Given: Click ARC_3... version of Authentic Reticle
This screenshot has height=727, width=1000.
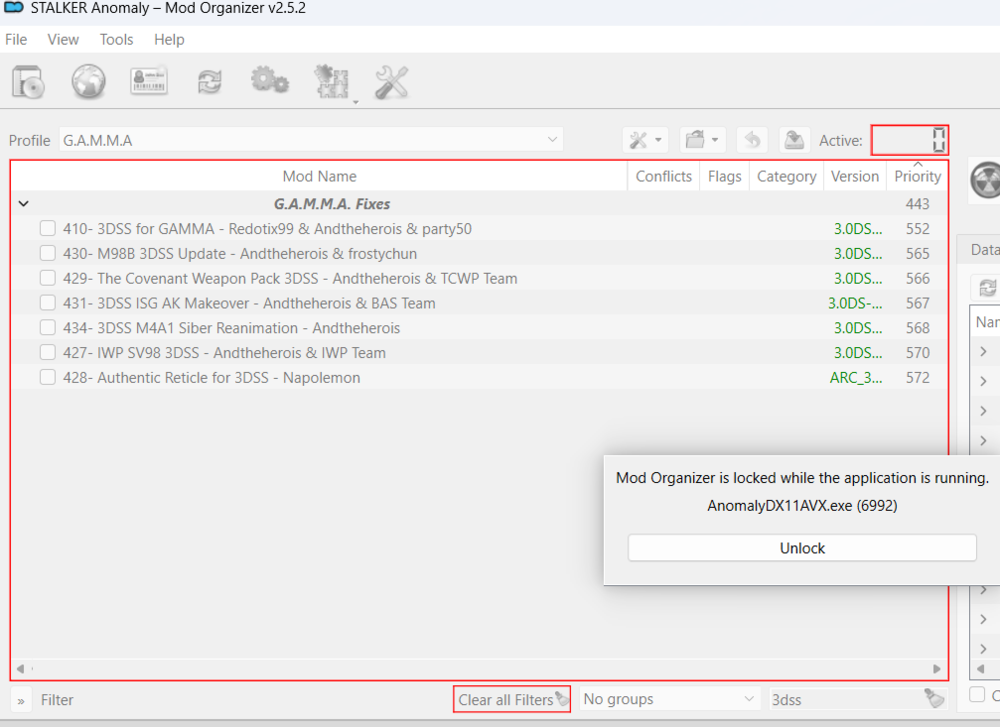Looking at the screenshot, I should click(x=856, y=378).
